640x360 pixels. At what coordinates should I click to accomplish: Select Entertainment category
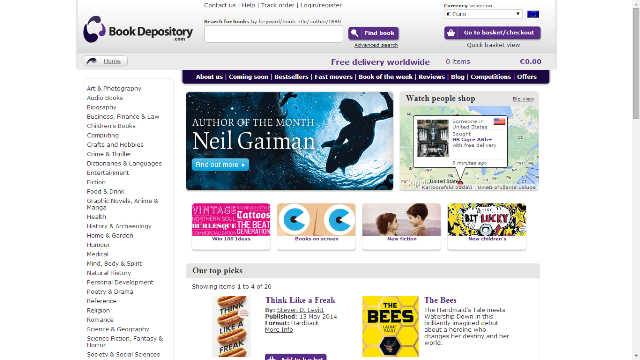point(108,173)
